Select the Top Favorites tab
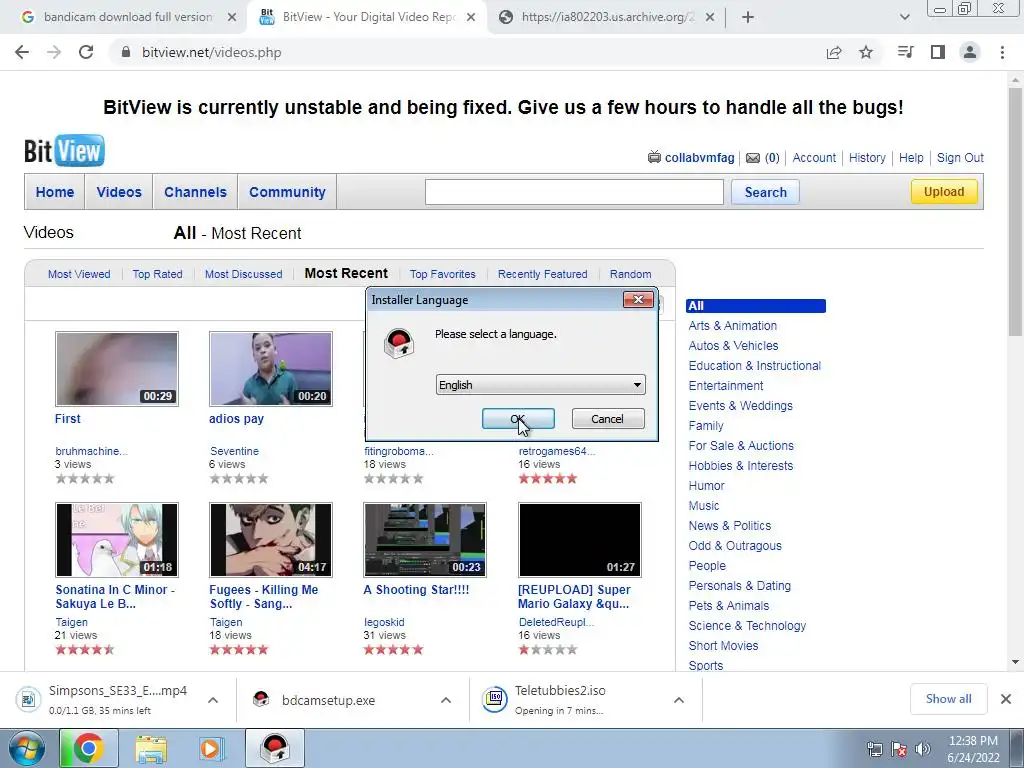The height and width of the screenshot is (768, 1024). point(443,274)
